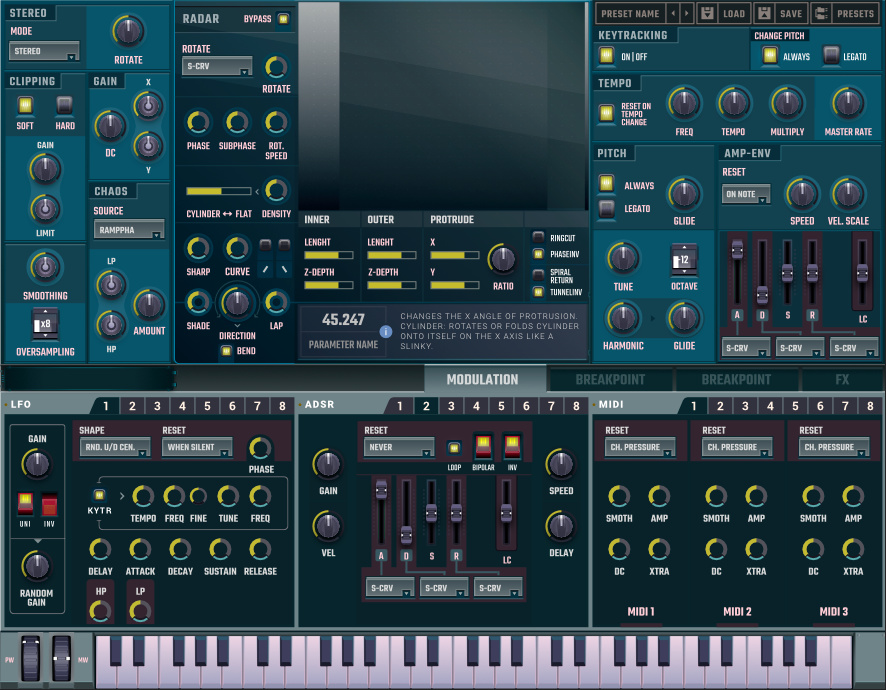Toggle the Radar Bypass switch
The height and width of the screenshot is (690, 886).
pos(283,19)
